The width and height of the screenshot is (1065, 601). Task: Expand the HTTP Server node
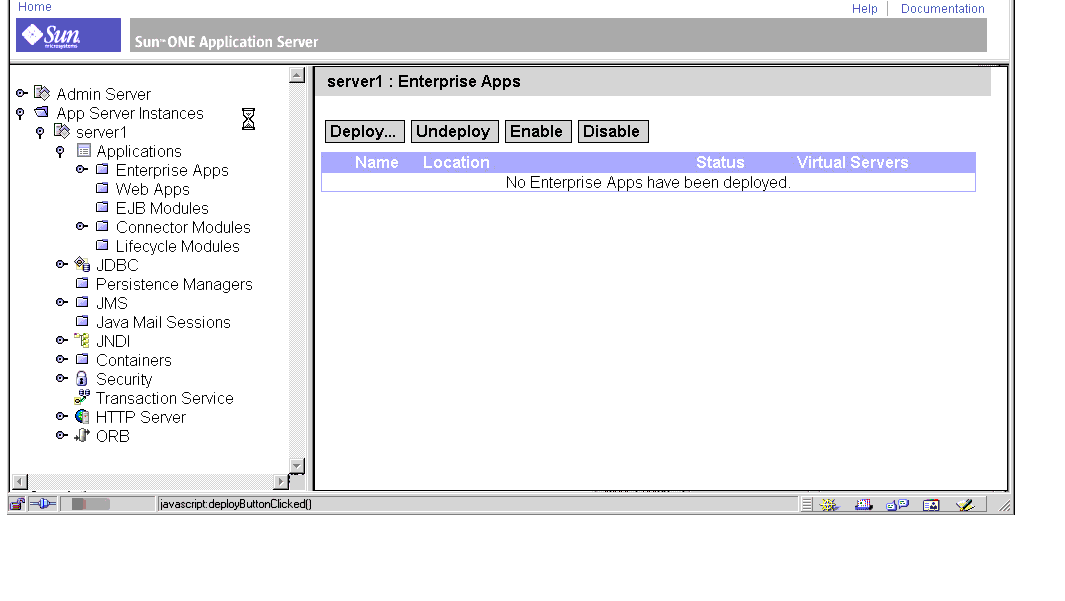(62, 416)
